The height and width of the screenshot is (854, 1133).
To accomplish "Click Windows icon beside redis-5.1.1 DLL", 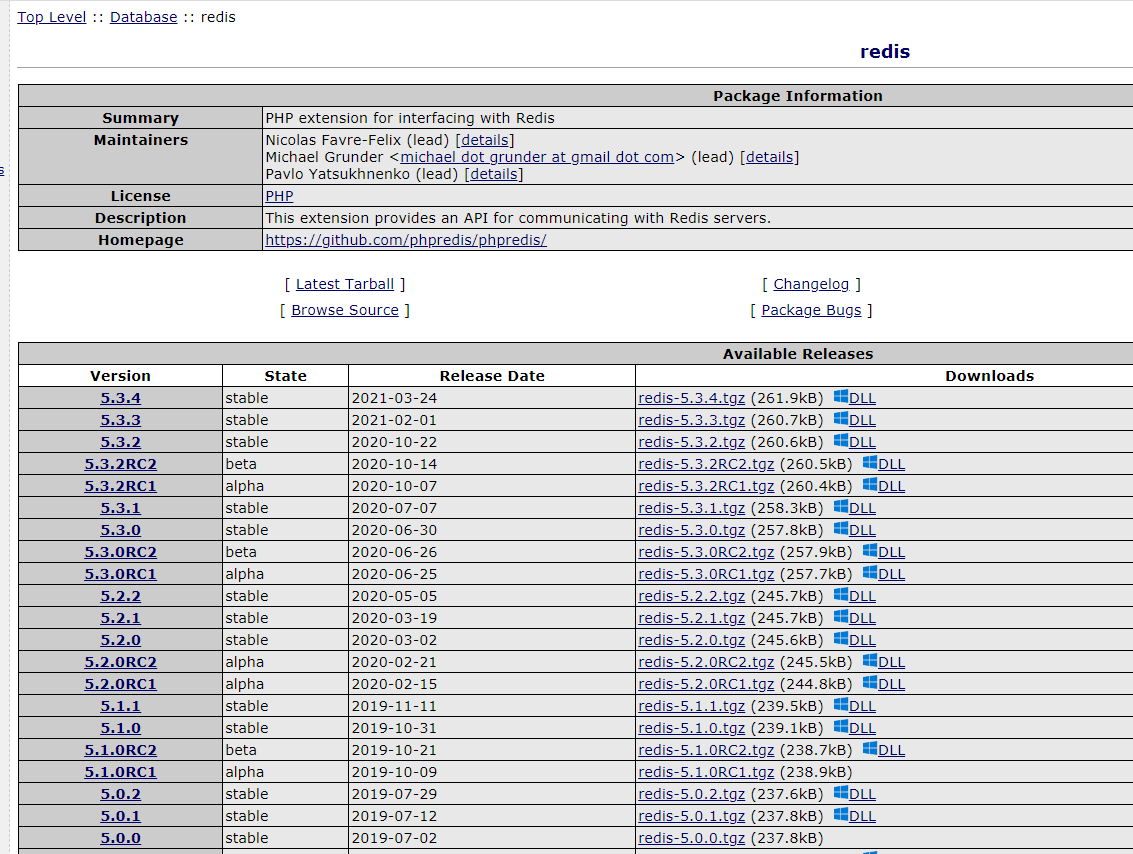I will pos(840,705).
